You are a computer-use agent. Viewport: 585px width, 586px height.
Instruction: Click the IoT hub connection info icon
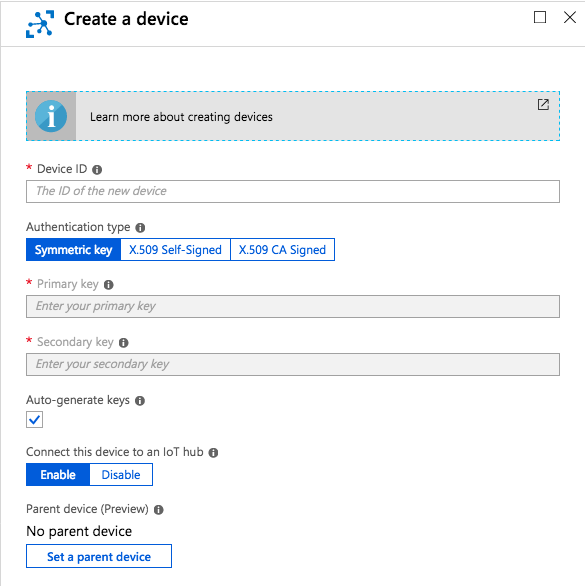(213, 453)
